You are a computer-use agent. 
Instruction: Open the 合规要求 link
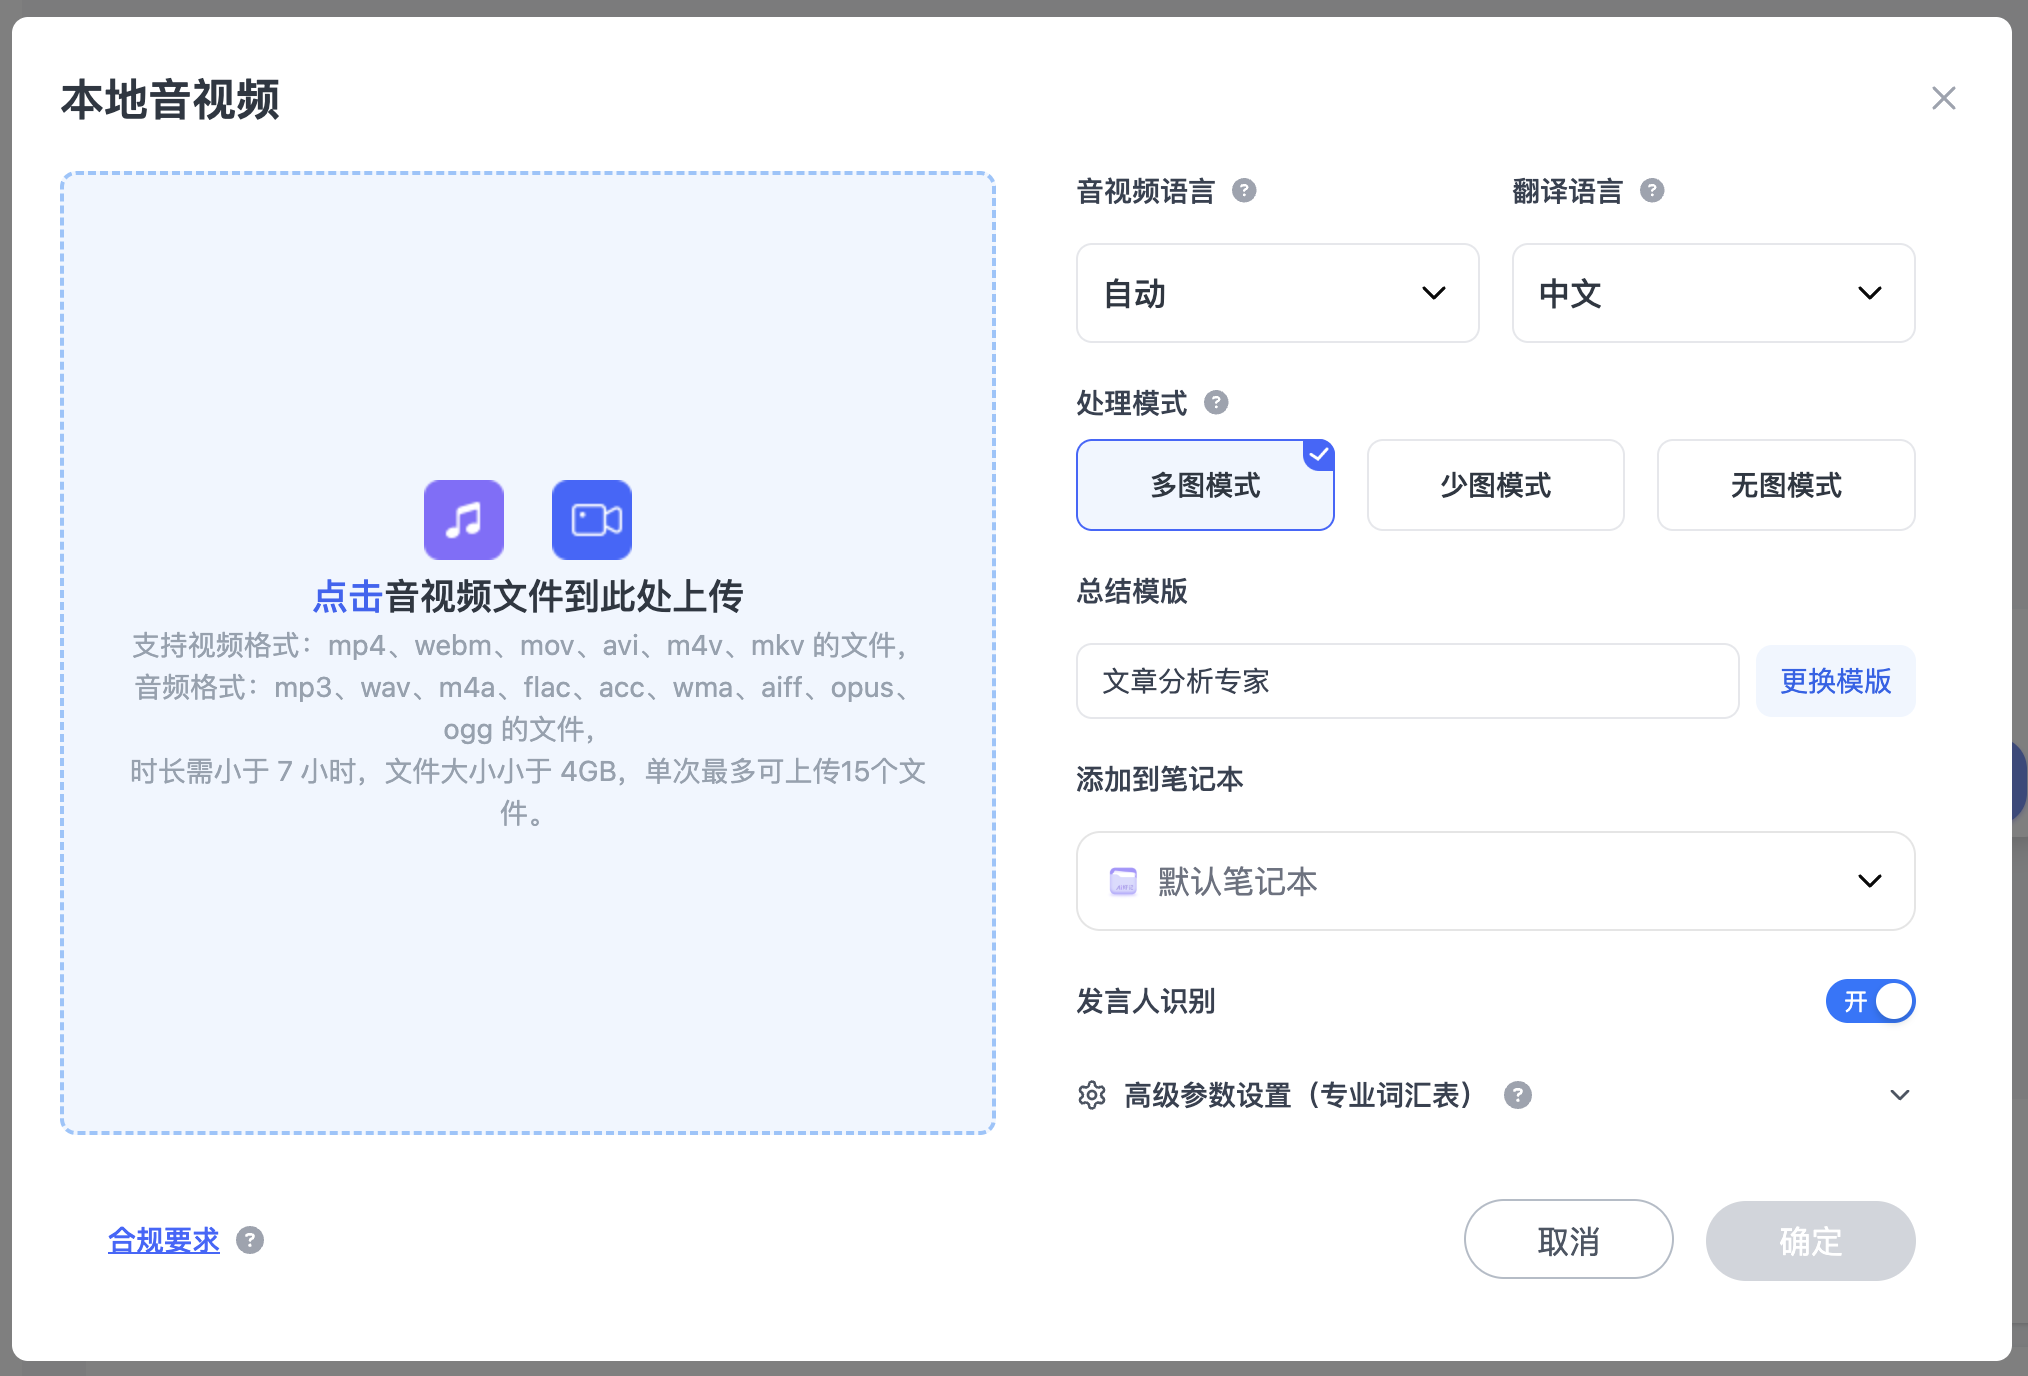164,1240
